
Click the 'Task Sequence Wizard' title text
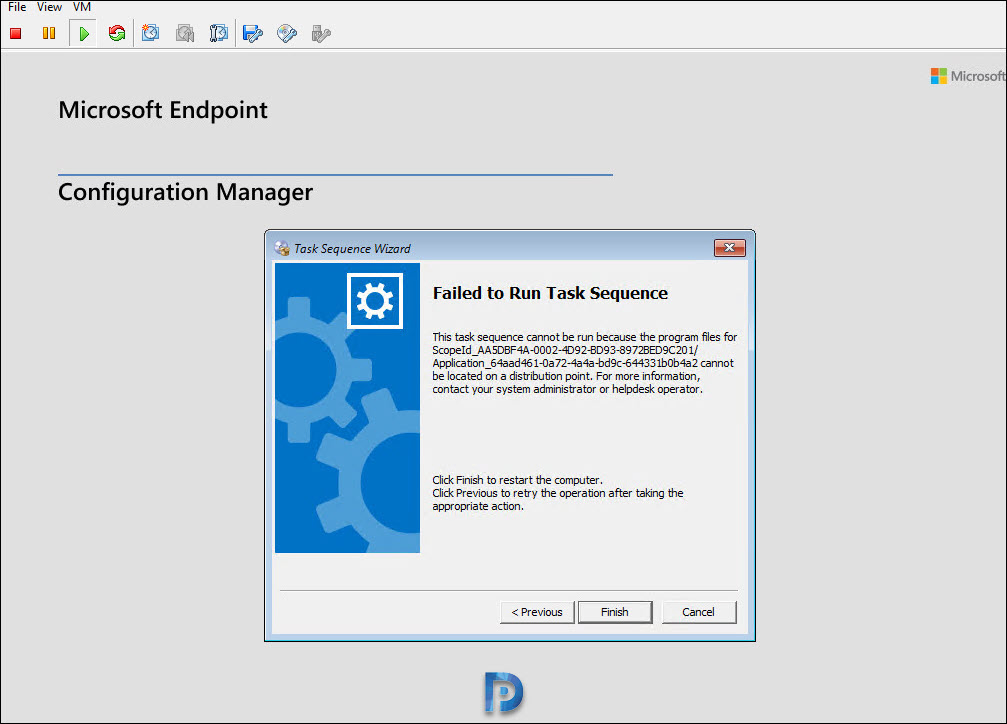[x=353, y=249]
